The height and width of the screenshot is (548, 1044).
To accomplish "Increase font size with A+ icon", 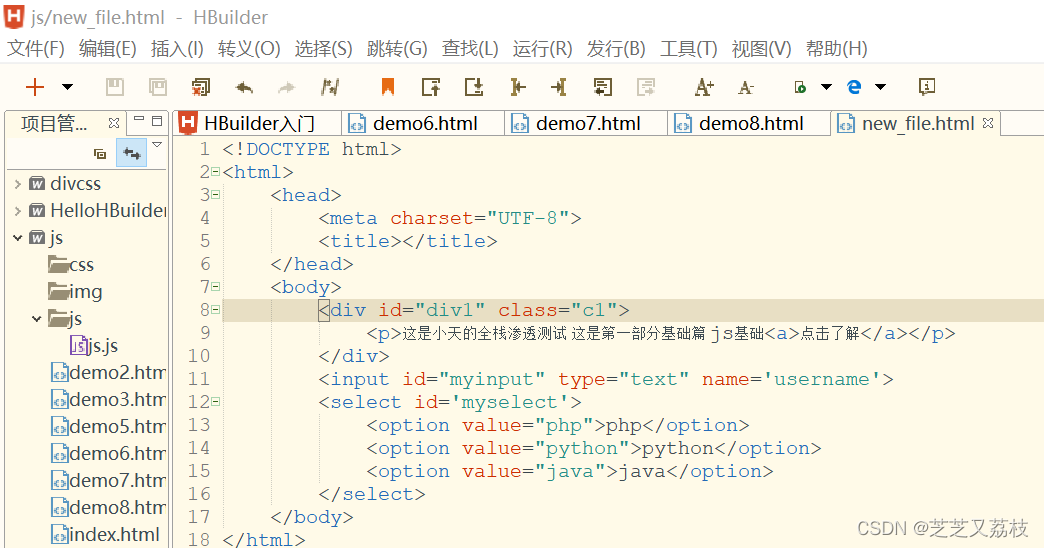I will 704,87.
